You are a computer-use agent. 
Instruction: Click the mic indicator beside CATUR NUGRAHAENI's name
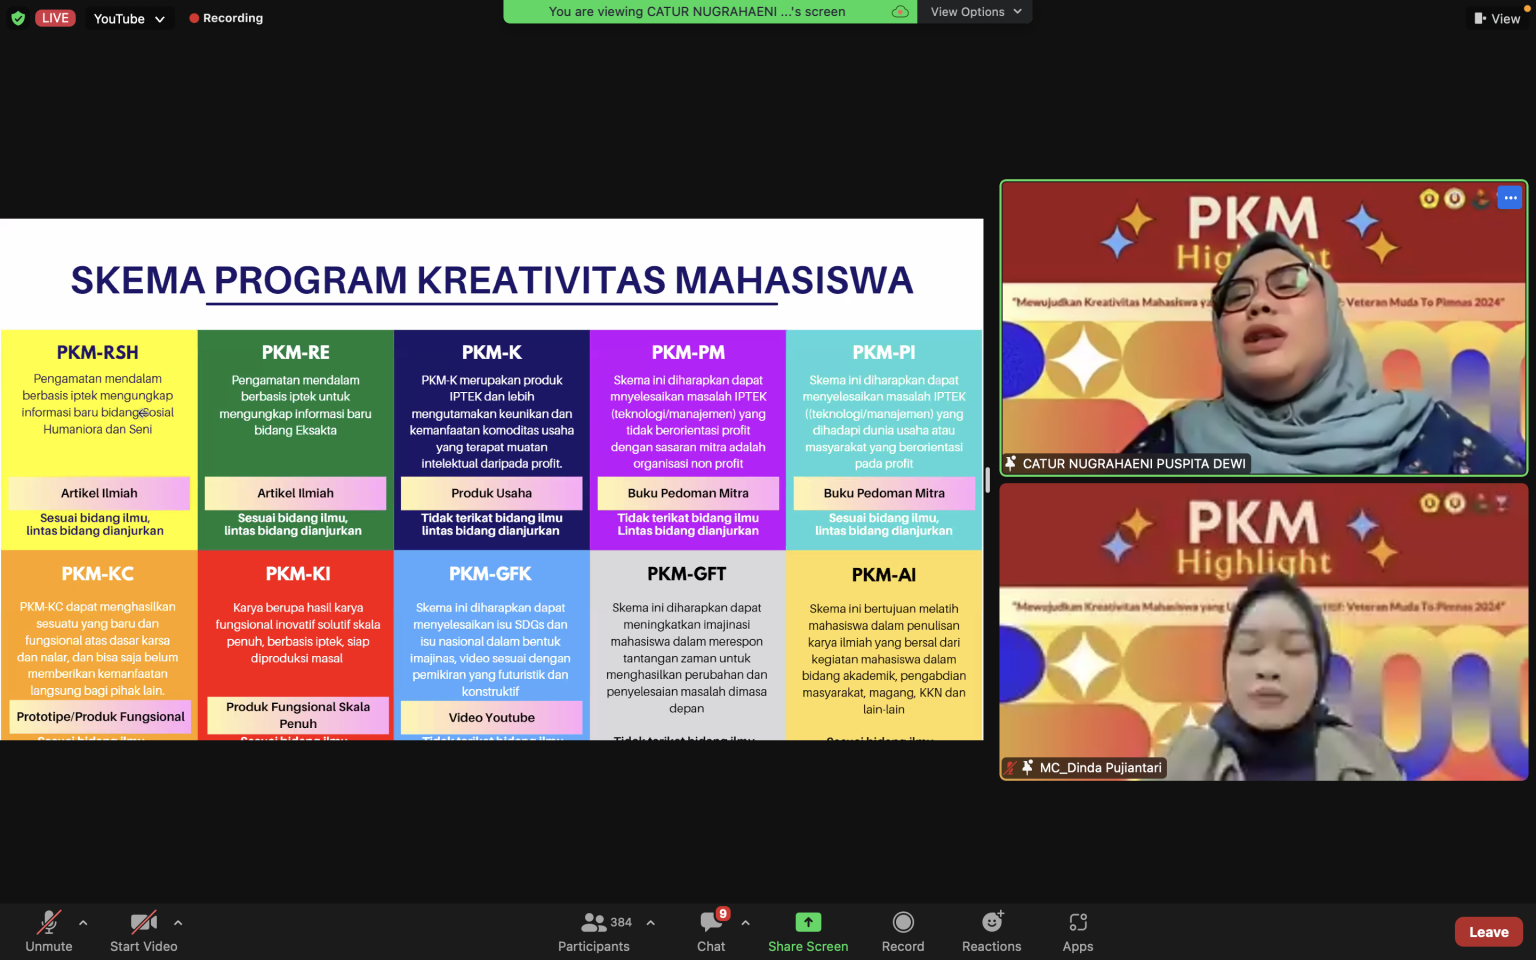coord(1013,463)
